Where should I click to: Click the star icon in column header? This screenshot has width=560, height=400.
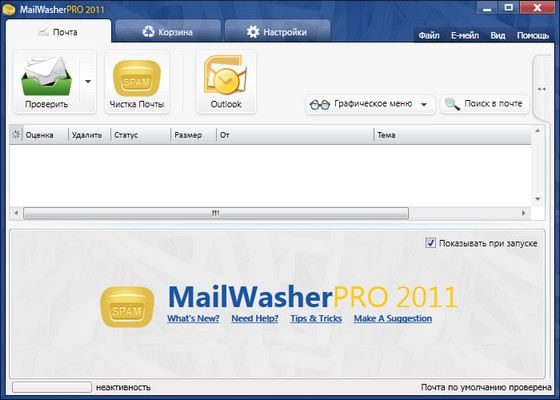(16, 134)
